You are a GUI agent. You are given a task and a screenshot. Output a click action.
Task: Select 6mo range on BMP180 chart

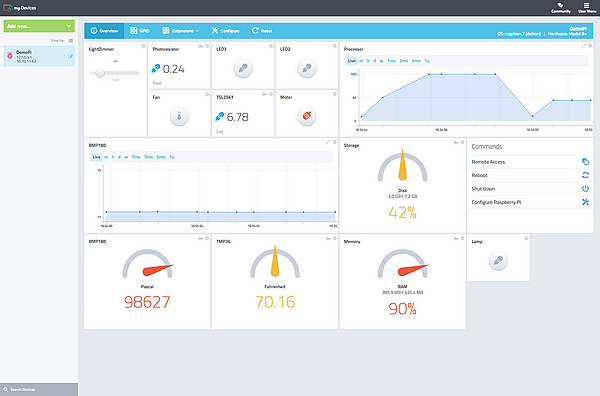coord(161,157)
